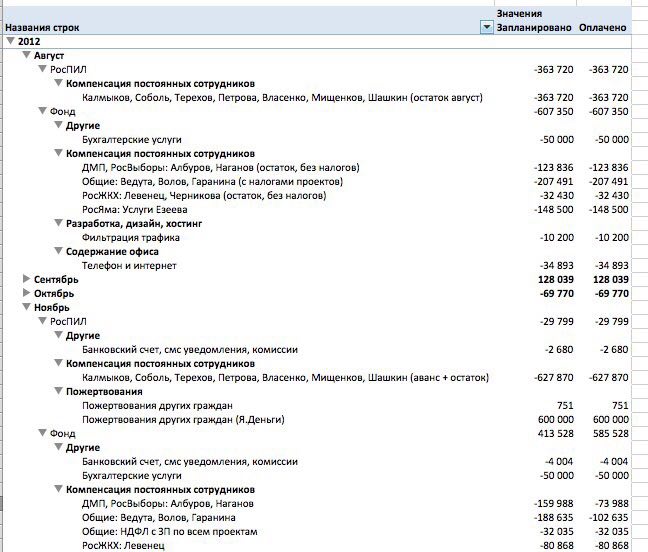Select the Значения header label

(519, 14)
